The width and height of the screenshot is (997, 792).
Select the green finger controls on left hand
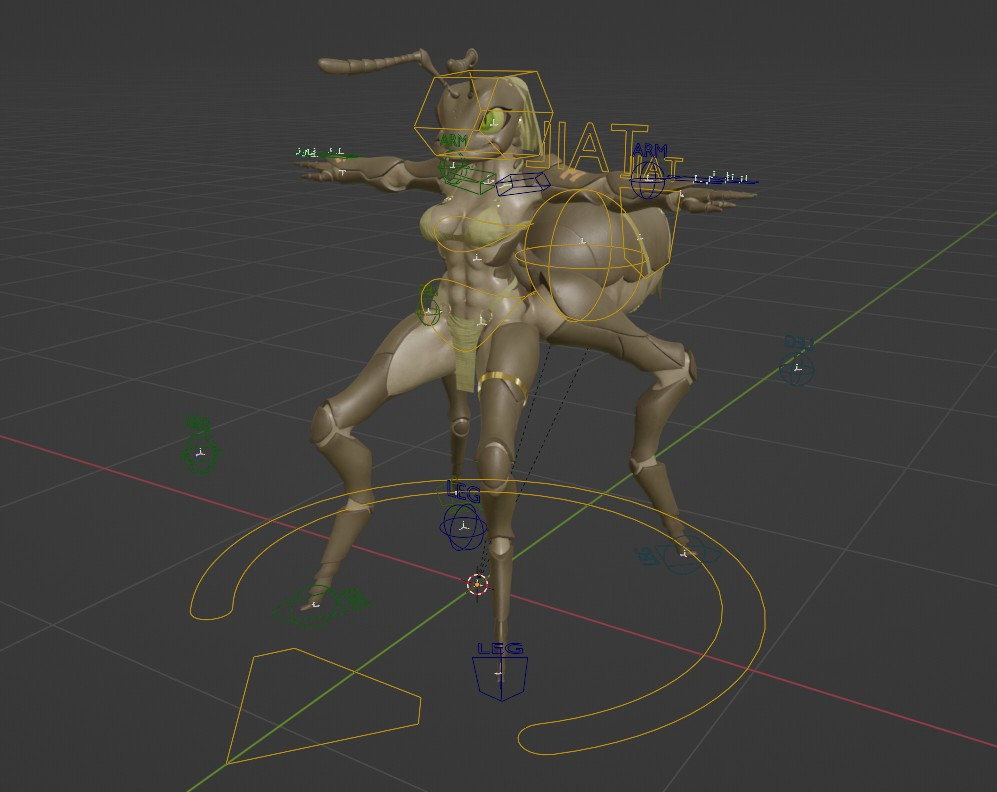[322, 153]
